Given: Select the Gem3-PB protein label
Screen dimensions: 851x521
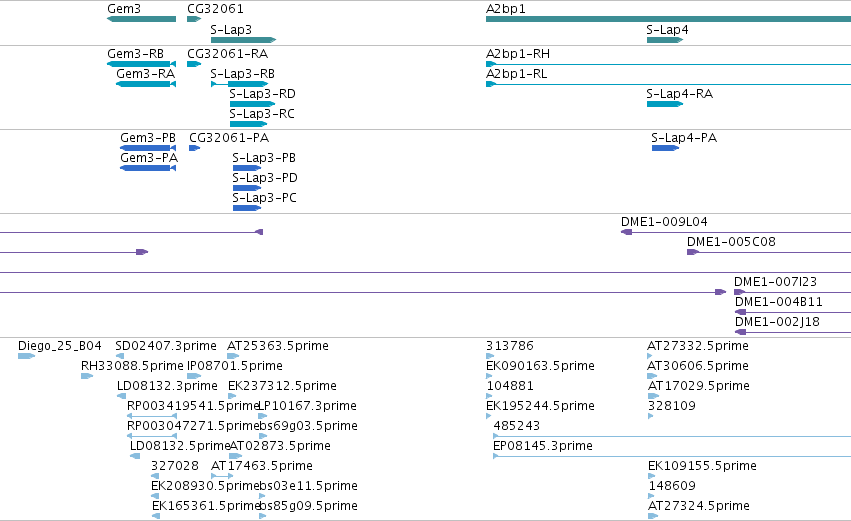Looking at the screenshot, I should tap(148, 138).
